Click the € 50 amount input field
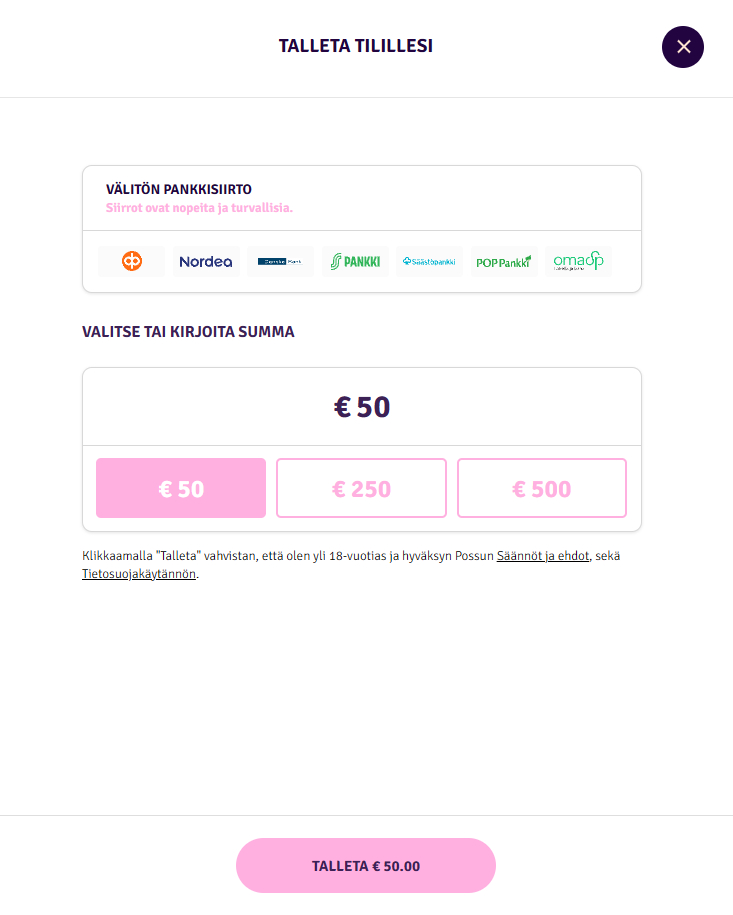Screen dimensions: 733x915 tap(361, 407)
